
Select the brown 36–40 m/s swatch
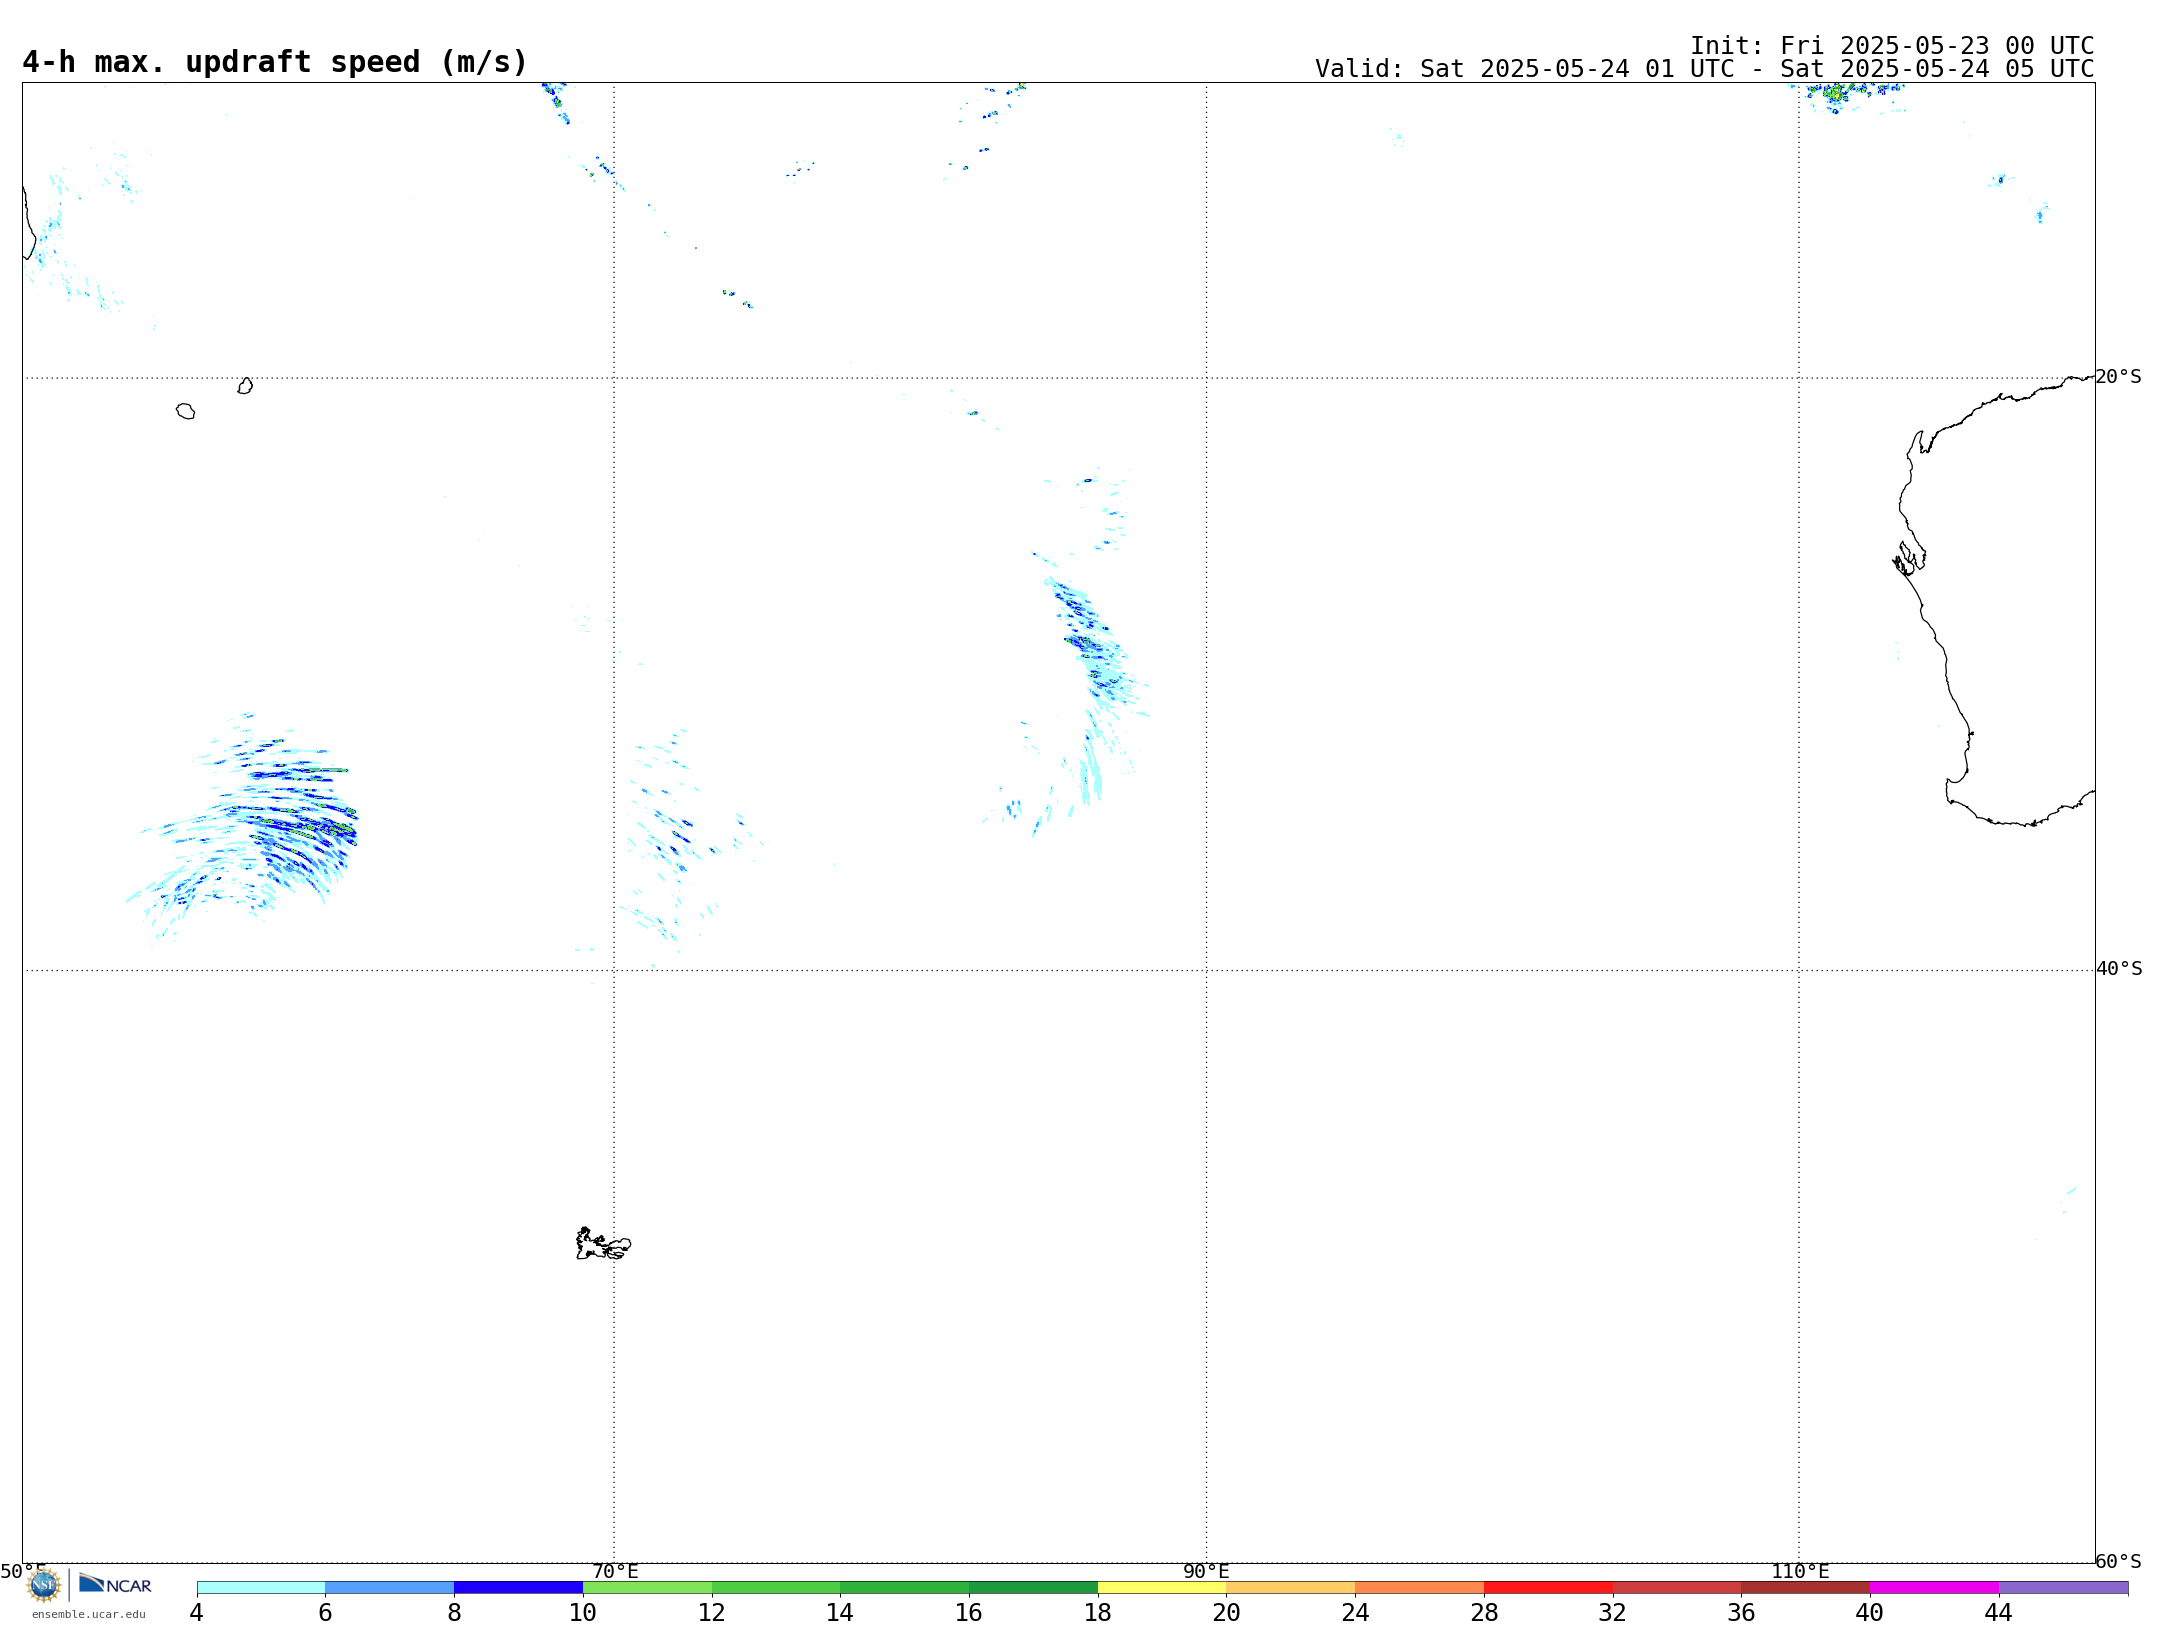tap(1806, 1587)
